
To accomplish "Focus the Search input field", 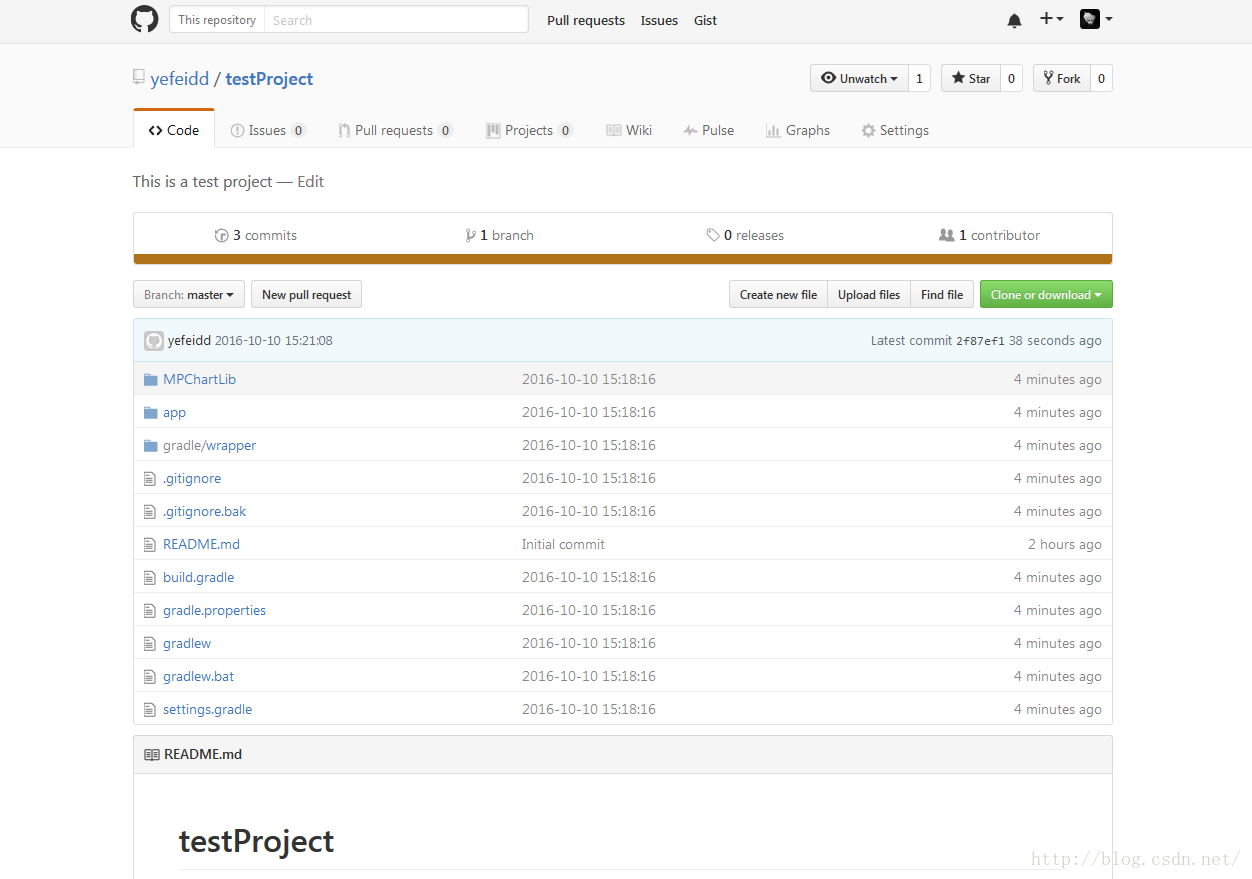I will click(x=396, y=19).
